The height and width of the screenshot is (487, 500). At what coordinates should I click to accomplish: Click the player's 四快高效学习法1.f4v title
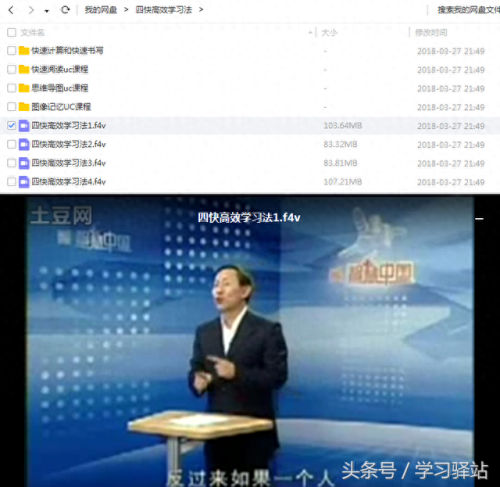249,218
